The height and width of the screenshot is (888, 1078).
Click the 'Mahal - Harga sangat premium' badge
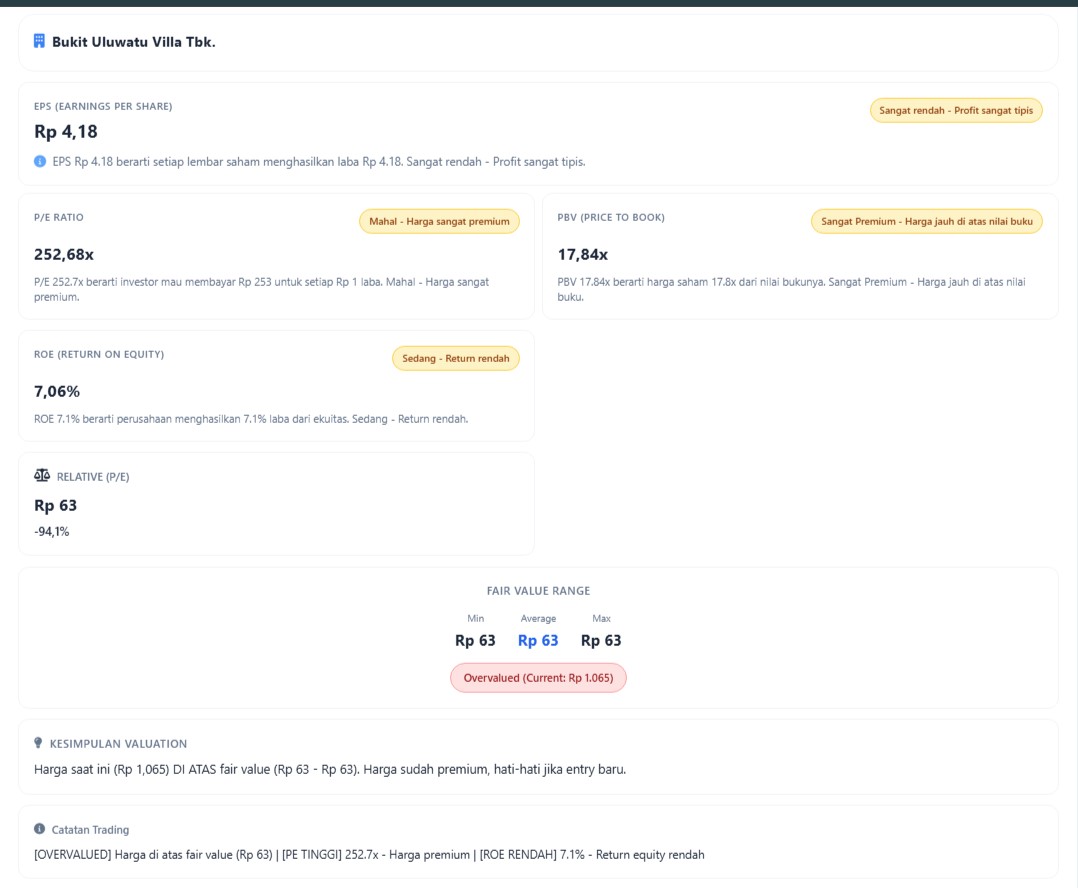(x=439, y=221)
